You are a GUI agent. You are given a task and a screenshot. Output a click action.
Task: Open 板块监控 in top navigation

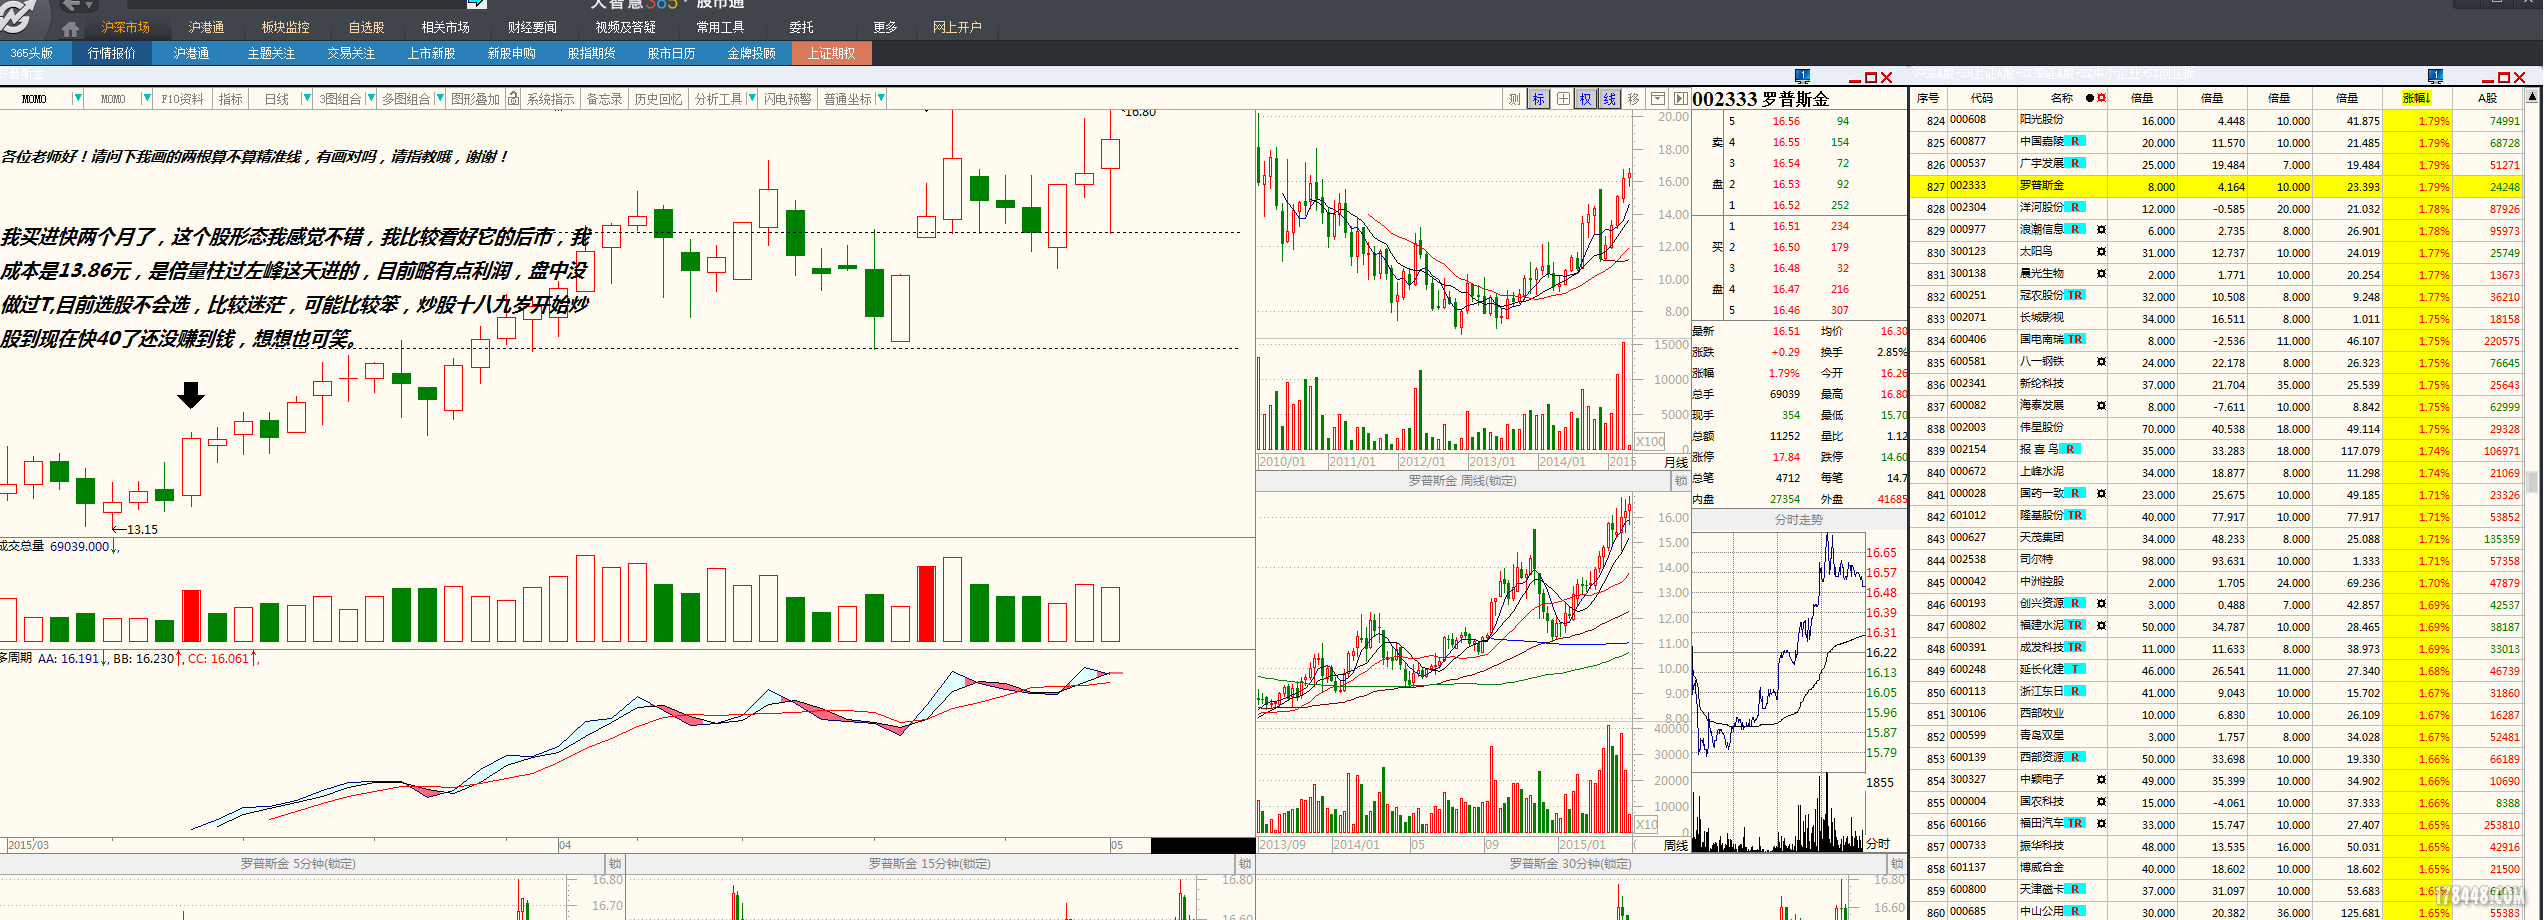tap(285, 28)
